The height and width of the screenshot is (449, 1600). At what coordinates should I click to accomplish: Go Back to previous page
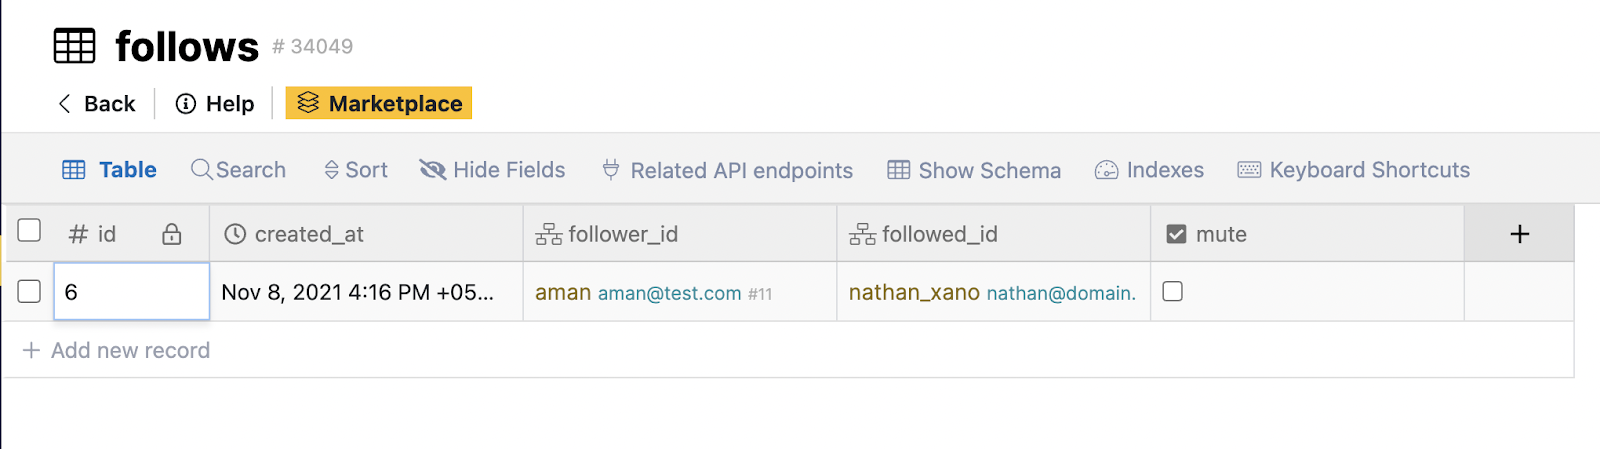tap(97, 104)
